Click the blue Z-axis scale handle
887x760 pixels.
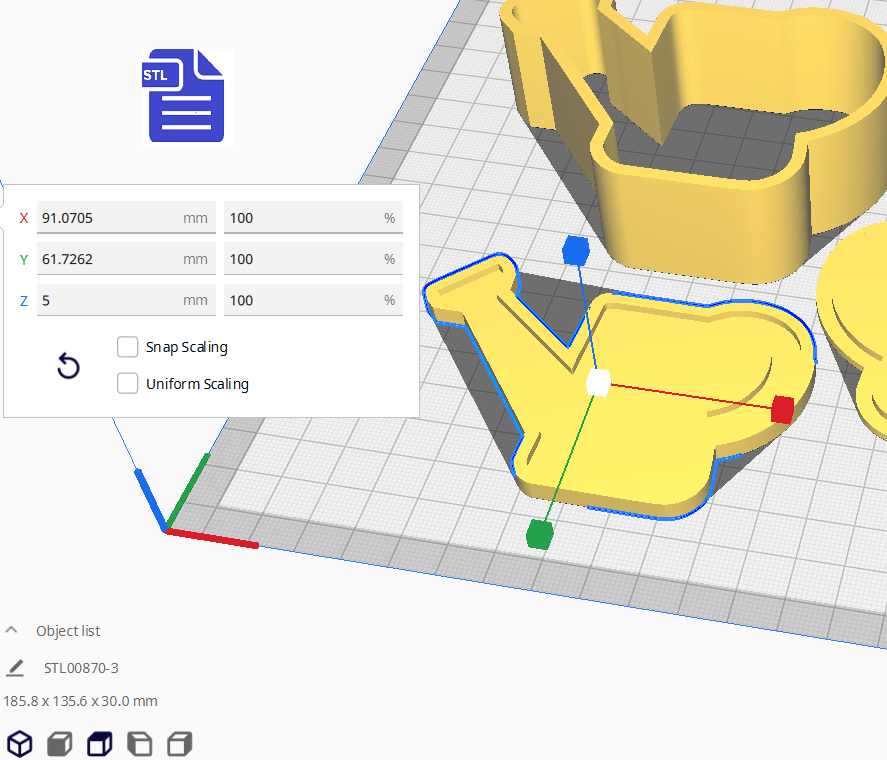[574, 250]
